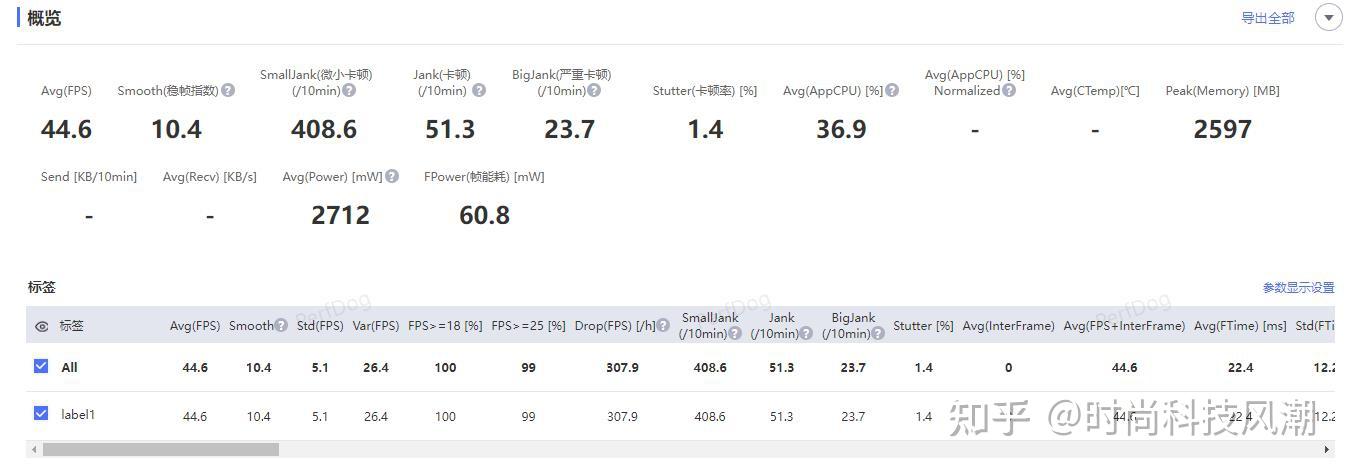The height and width of the screenshot is (473, 1351).
Task: Open 参数显示设置 parameter display settings
Action: (1298, 288)
